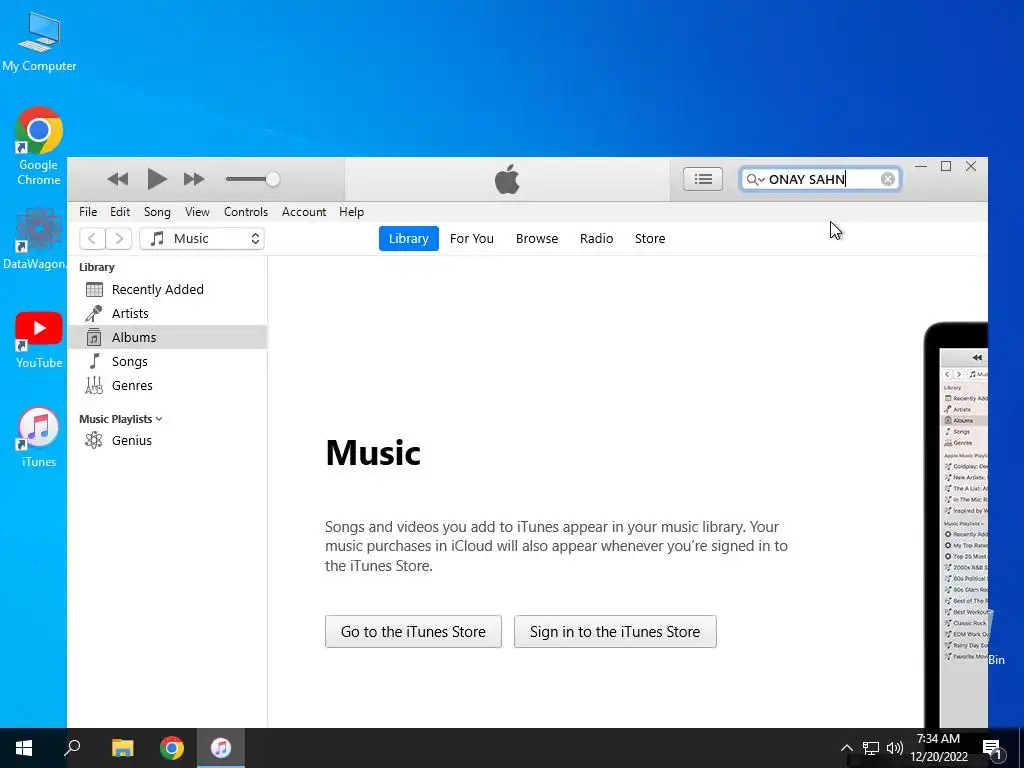The height and width of the screenshot is (768, 1024).
Task: Click the Genius atom icon
Action: coord(94,440)
